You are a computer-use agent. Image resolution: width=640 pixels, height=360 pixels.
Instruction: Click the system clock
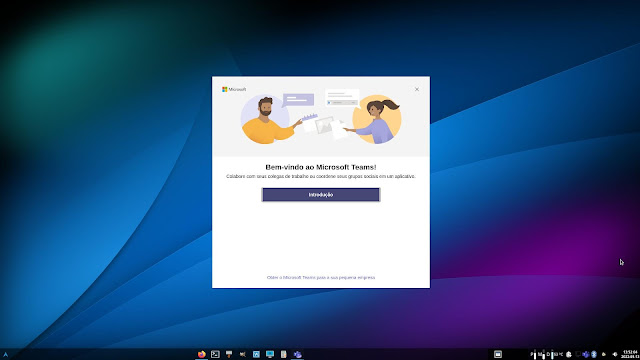point(630,354)
